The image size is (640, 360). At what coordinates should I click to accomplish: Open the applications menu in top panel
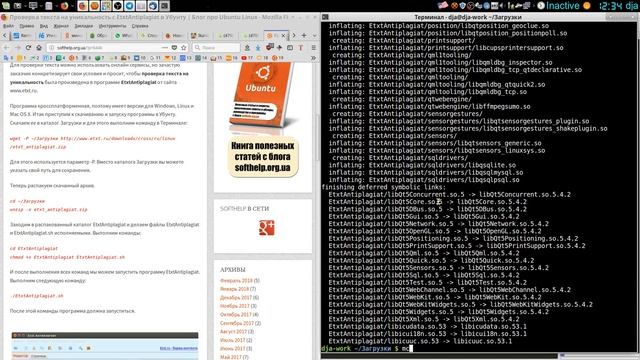[x=6, y=6]
